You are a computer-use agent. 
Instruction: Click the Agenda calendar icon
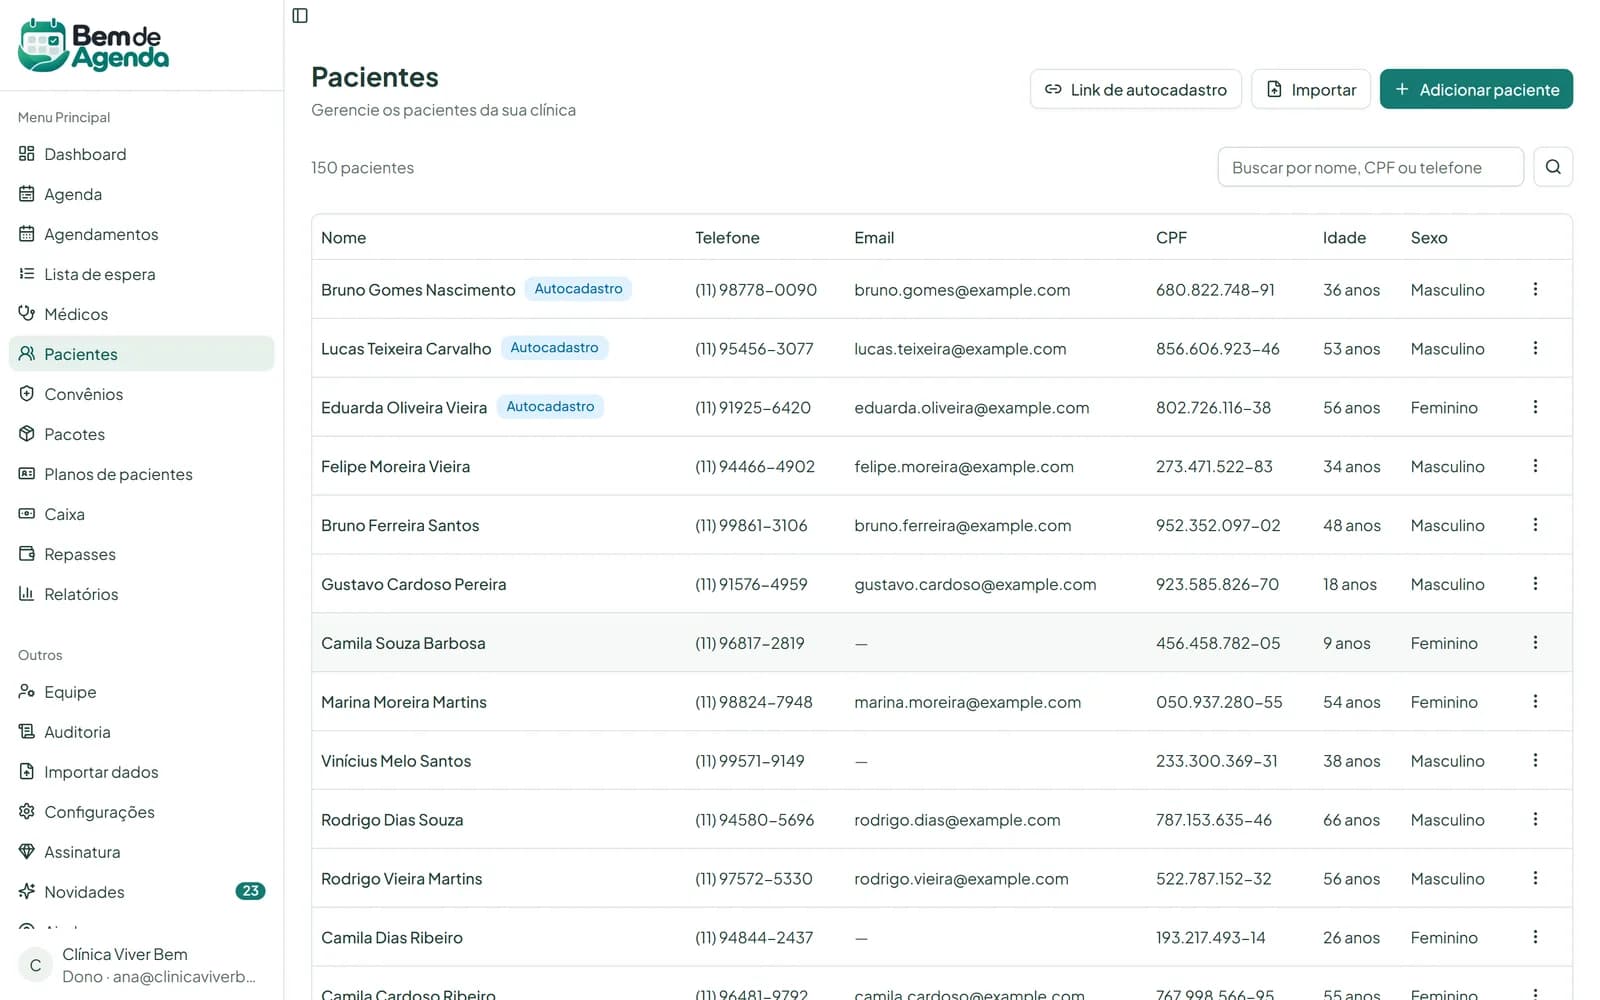click(27, 194)
